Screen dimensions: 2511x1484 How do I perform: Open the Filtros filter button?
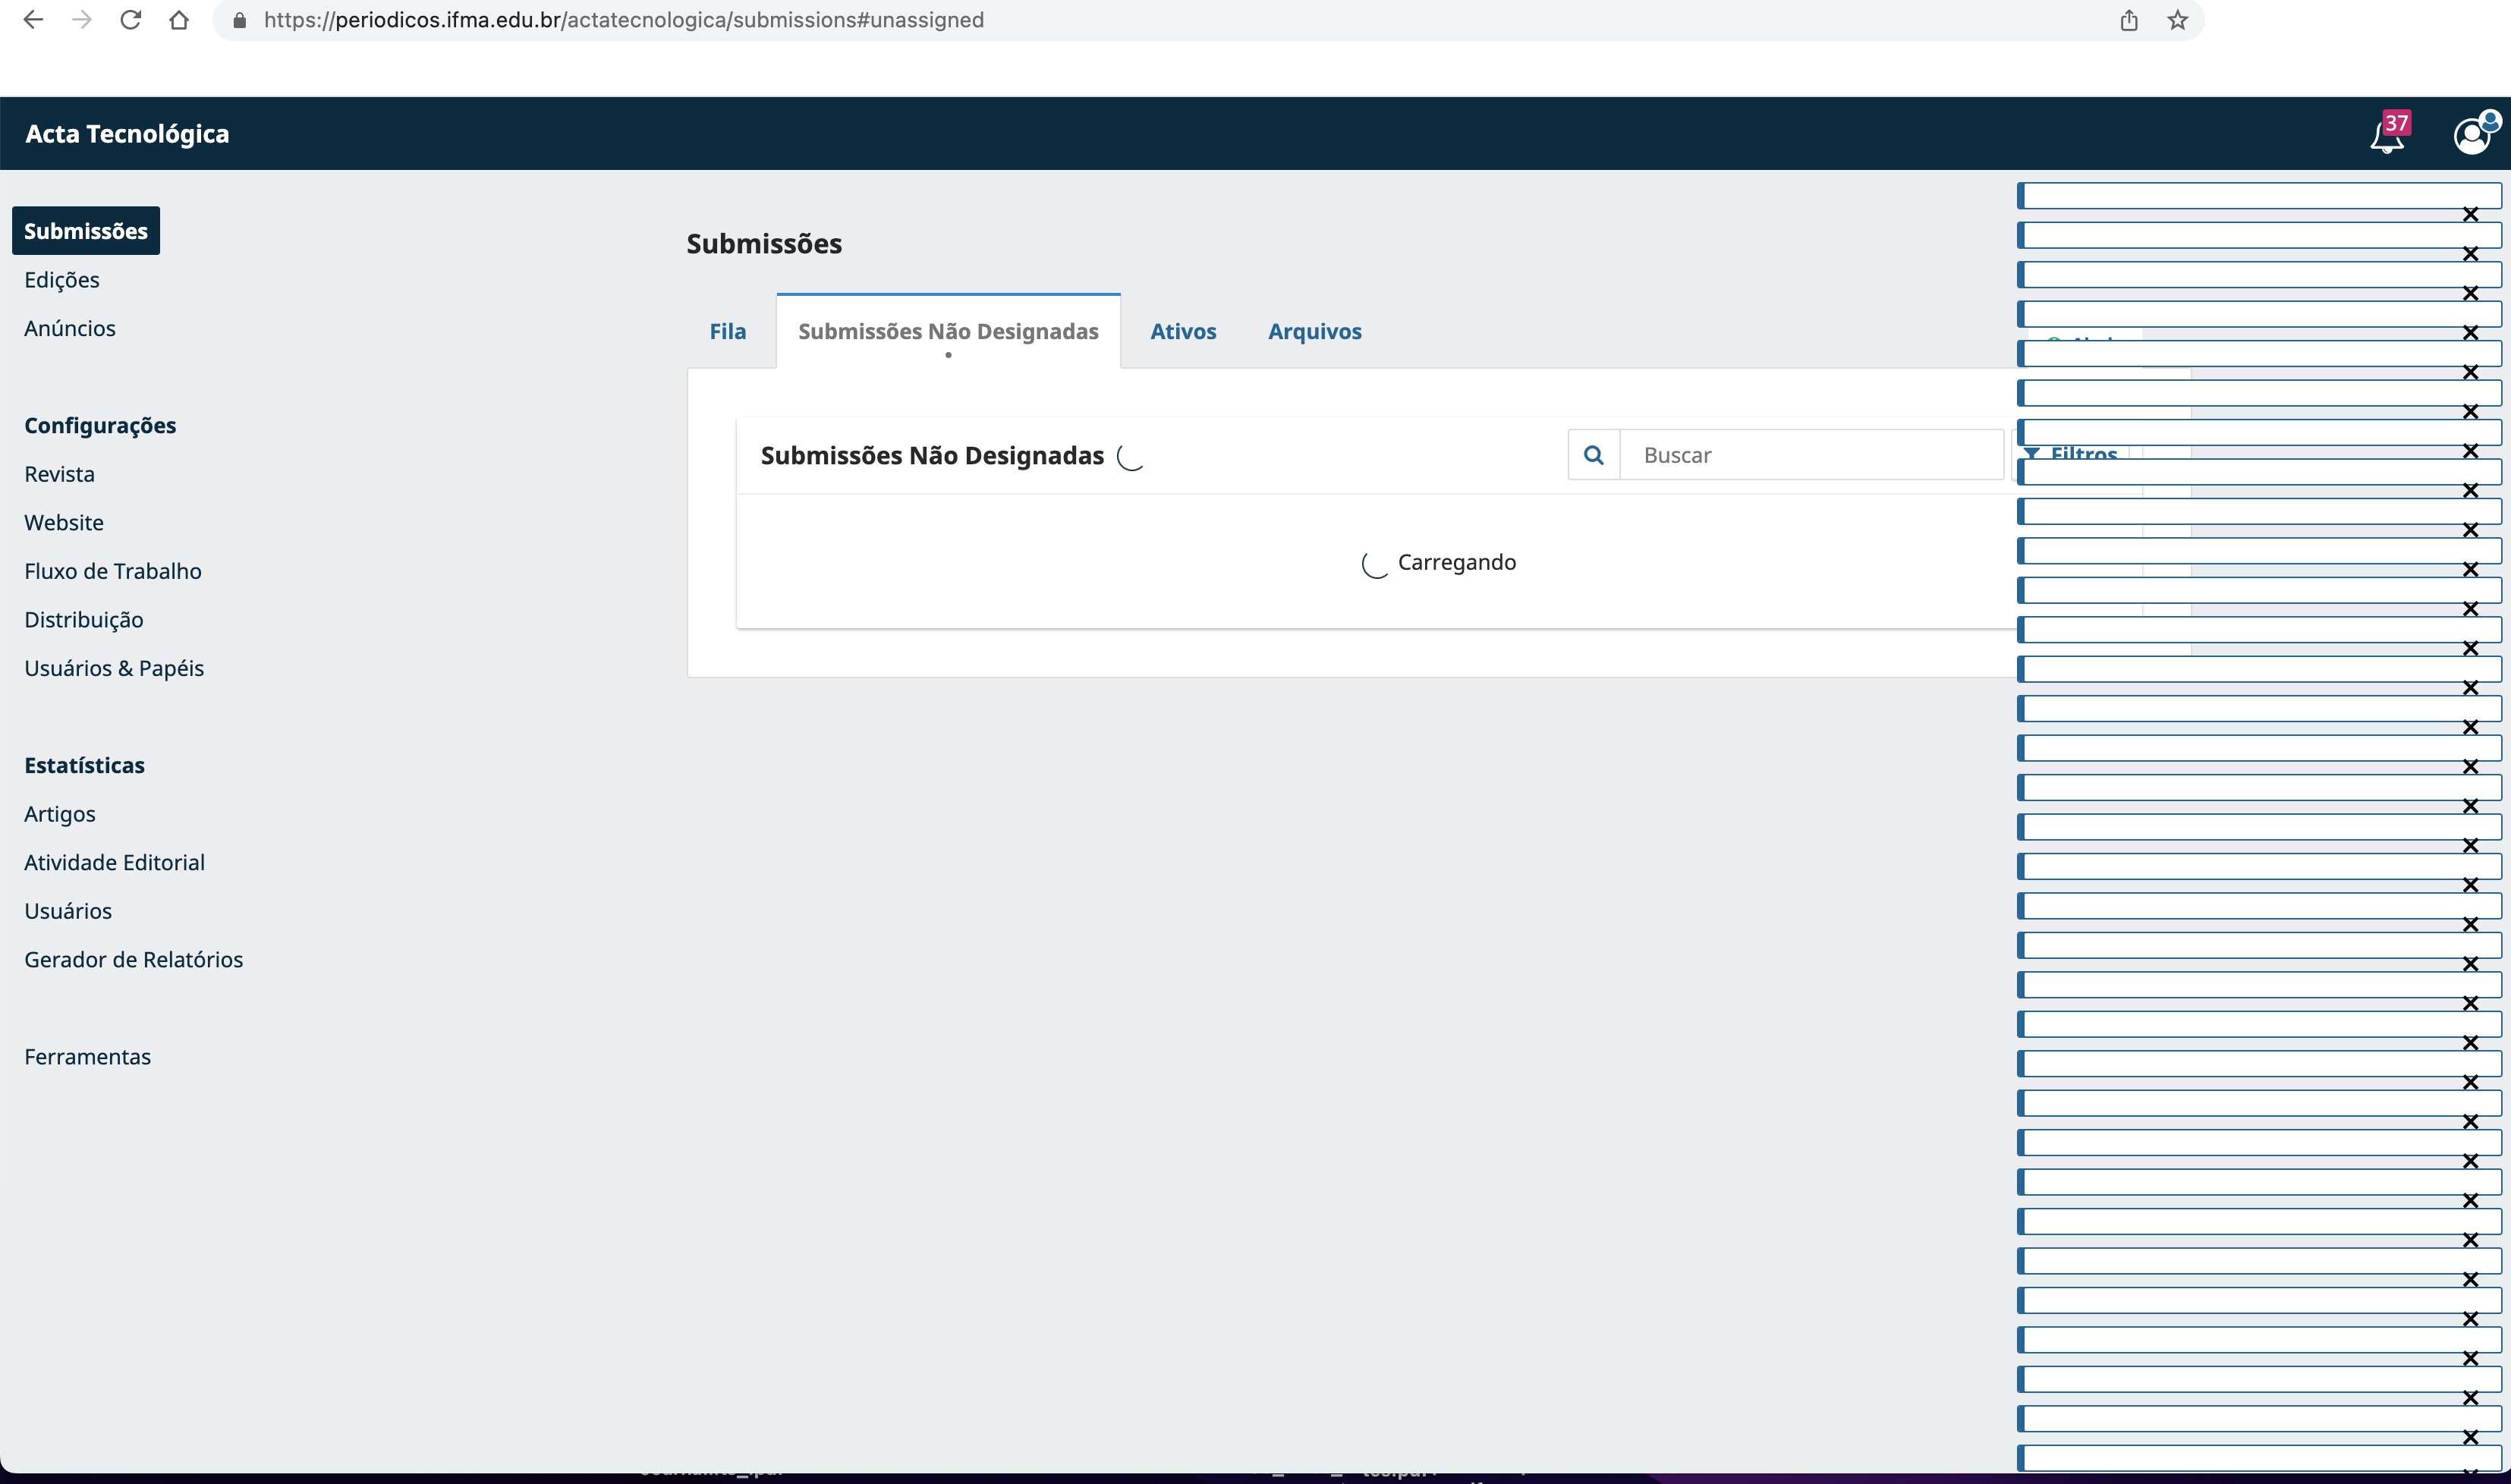coord(2070,454)
